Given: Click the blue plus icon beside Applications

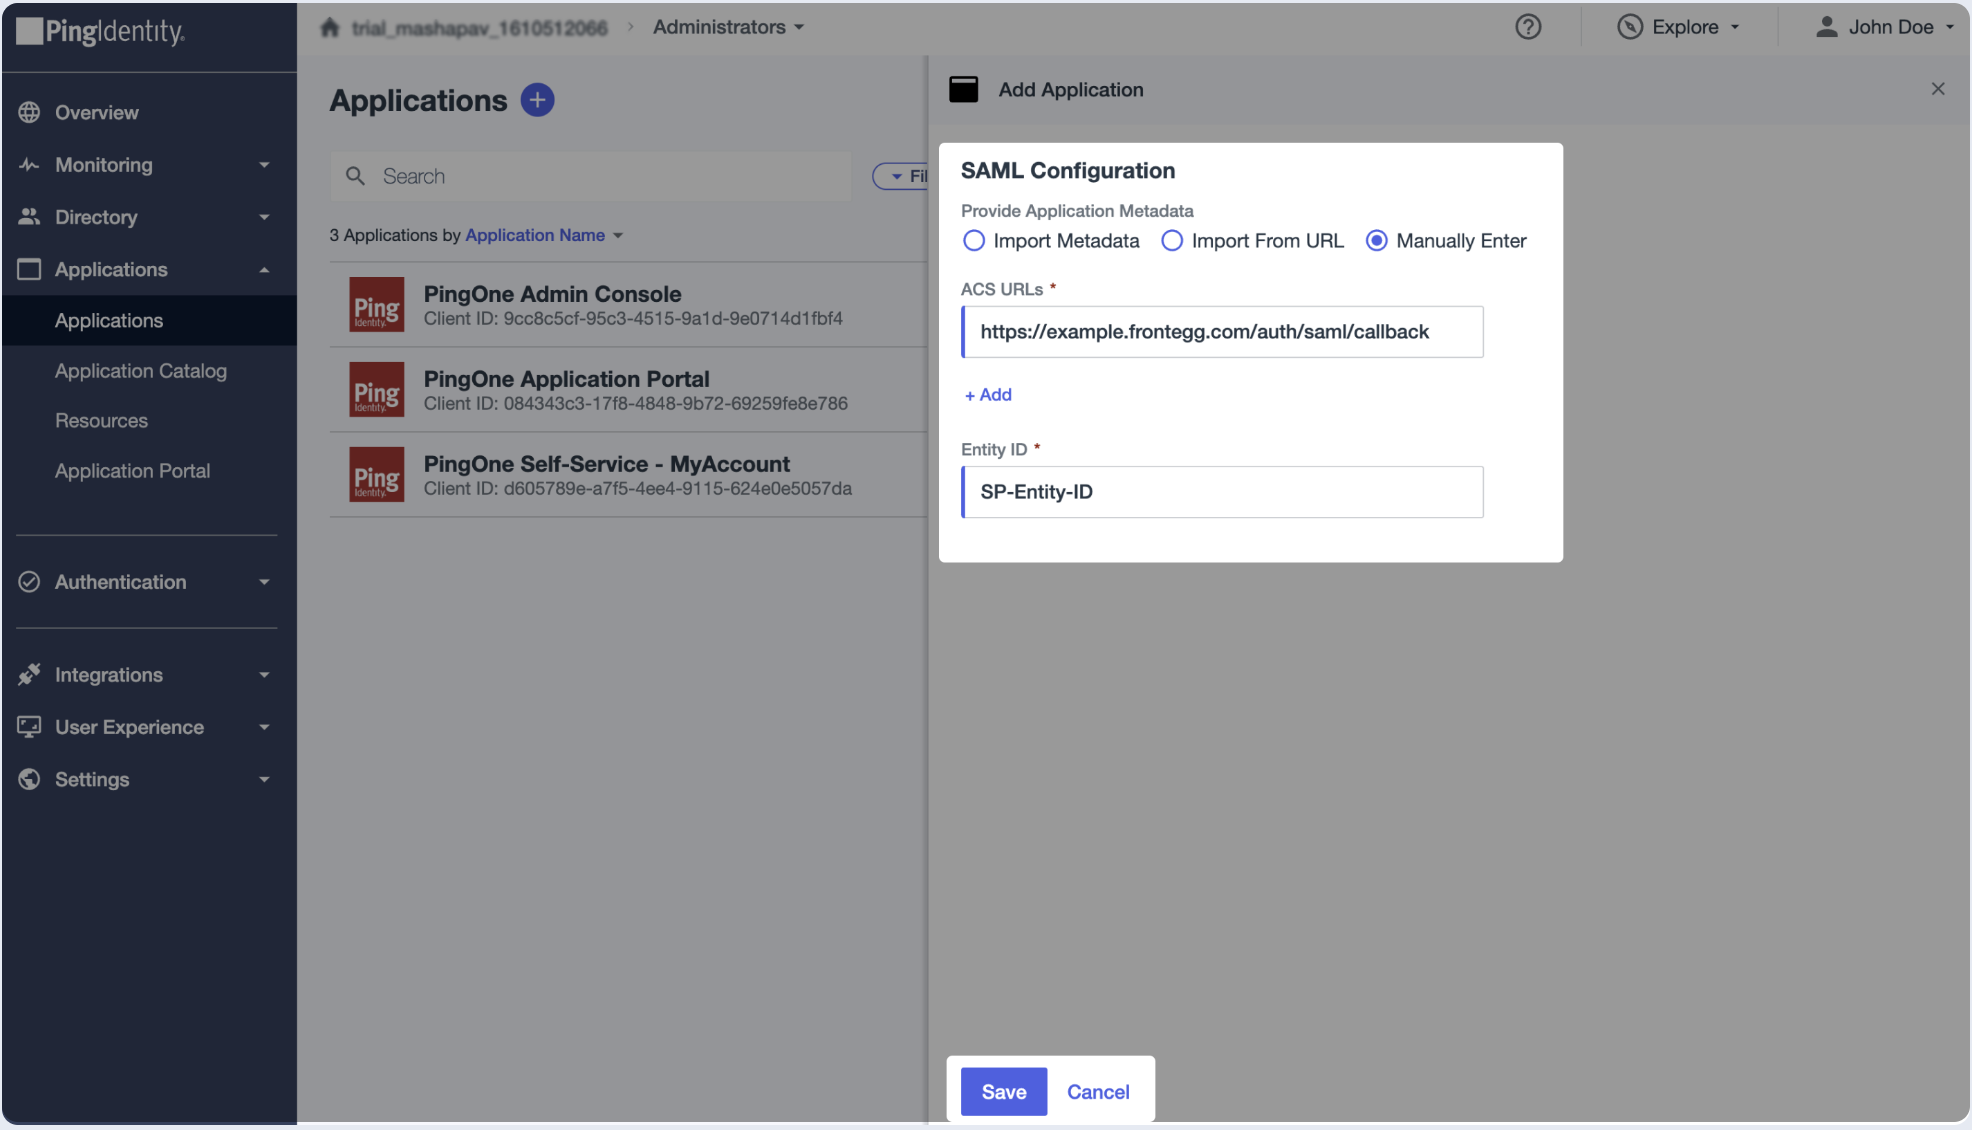Looking at the screenshot, I should [x=537, y=100].
